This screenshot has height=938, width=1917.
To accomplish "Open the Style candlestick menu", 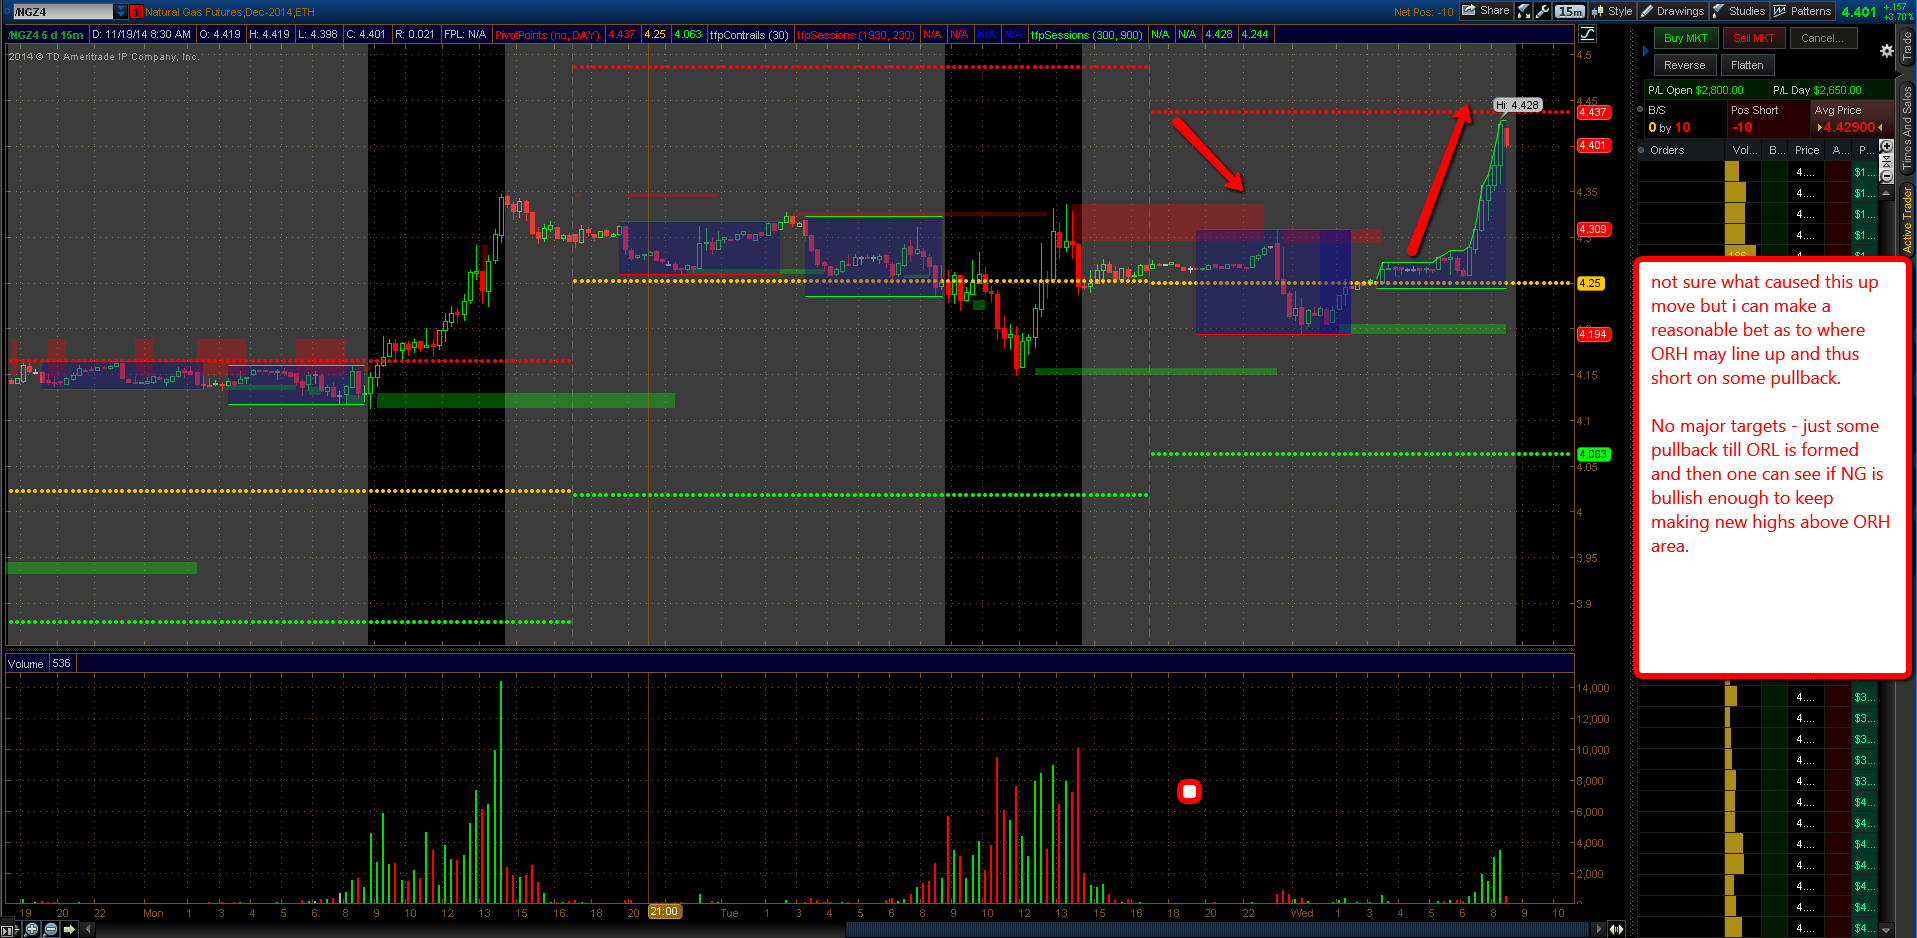I will [1612, 11].
